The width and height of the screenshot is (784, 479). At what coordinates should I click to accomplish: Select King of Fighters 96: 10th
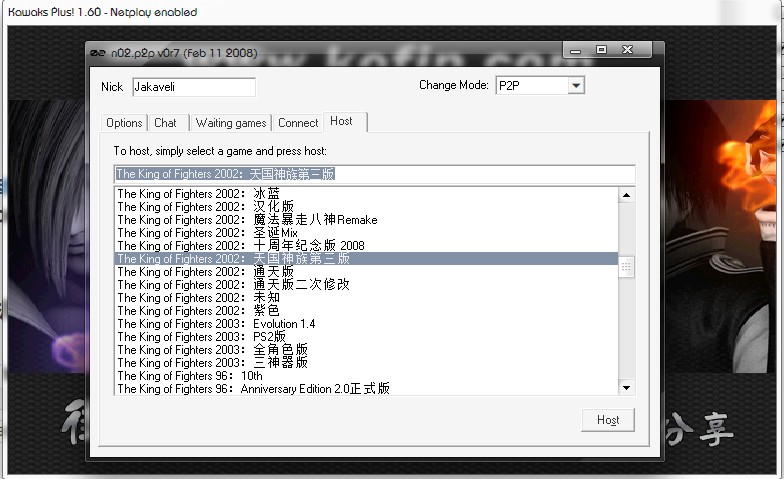[x=366, y=376]
